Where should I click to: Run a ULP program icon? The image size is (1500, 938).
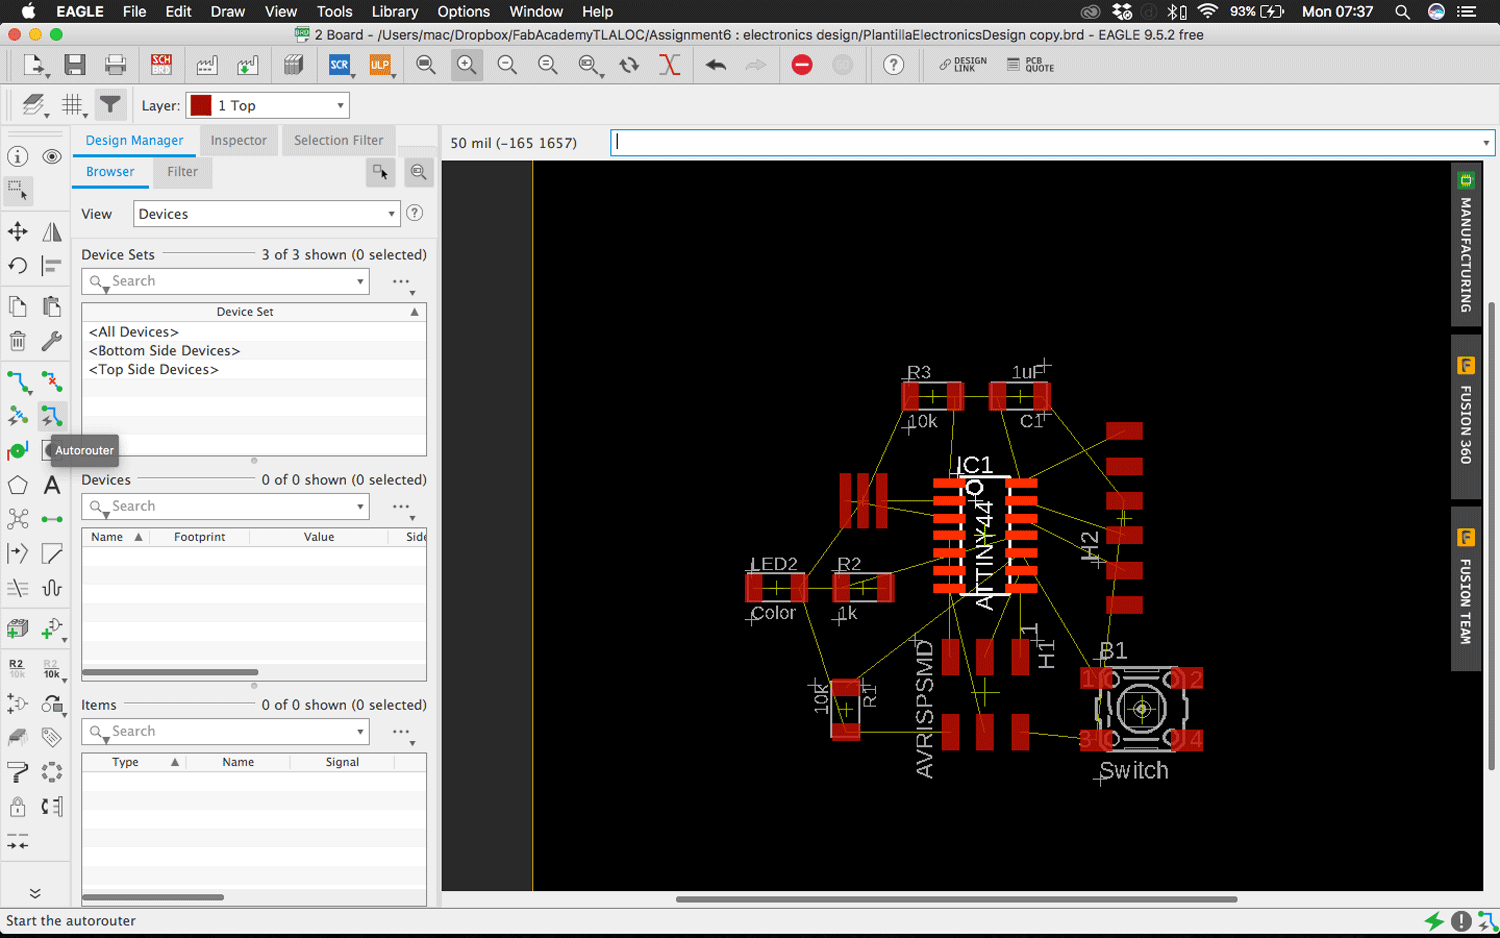pos(380,65)
